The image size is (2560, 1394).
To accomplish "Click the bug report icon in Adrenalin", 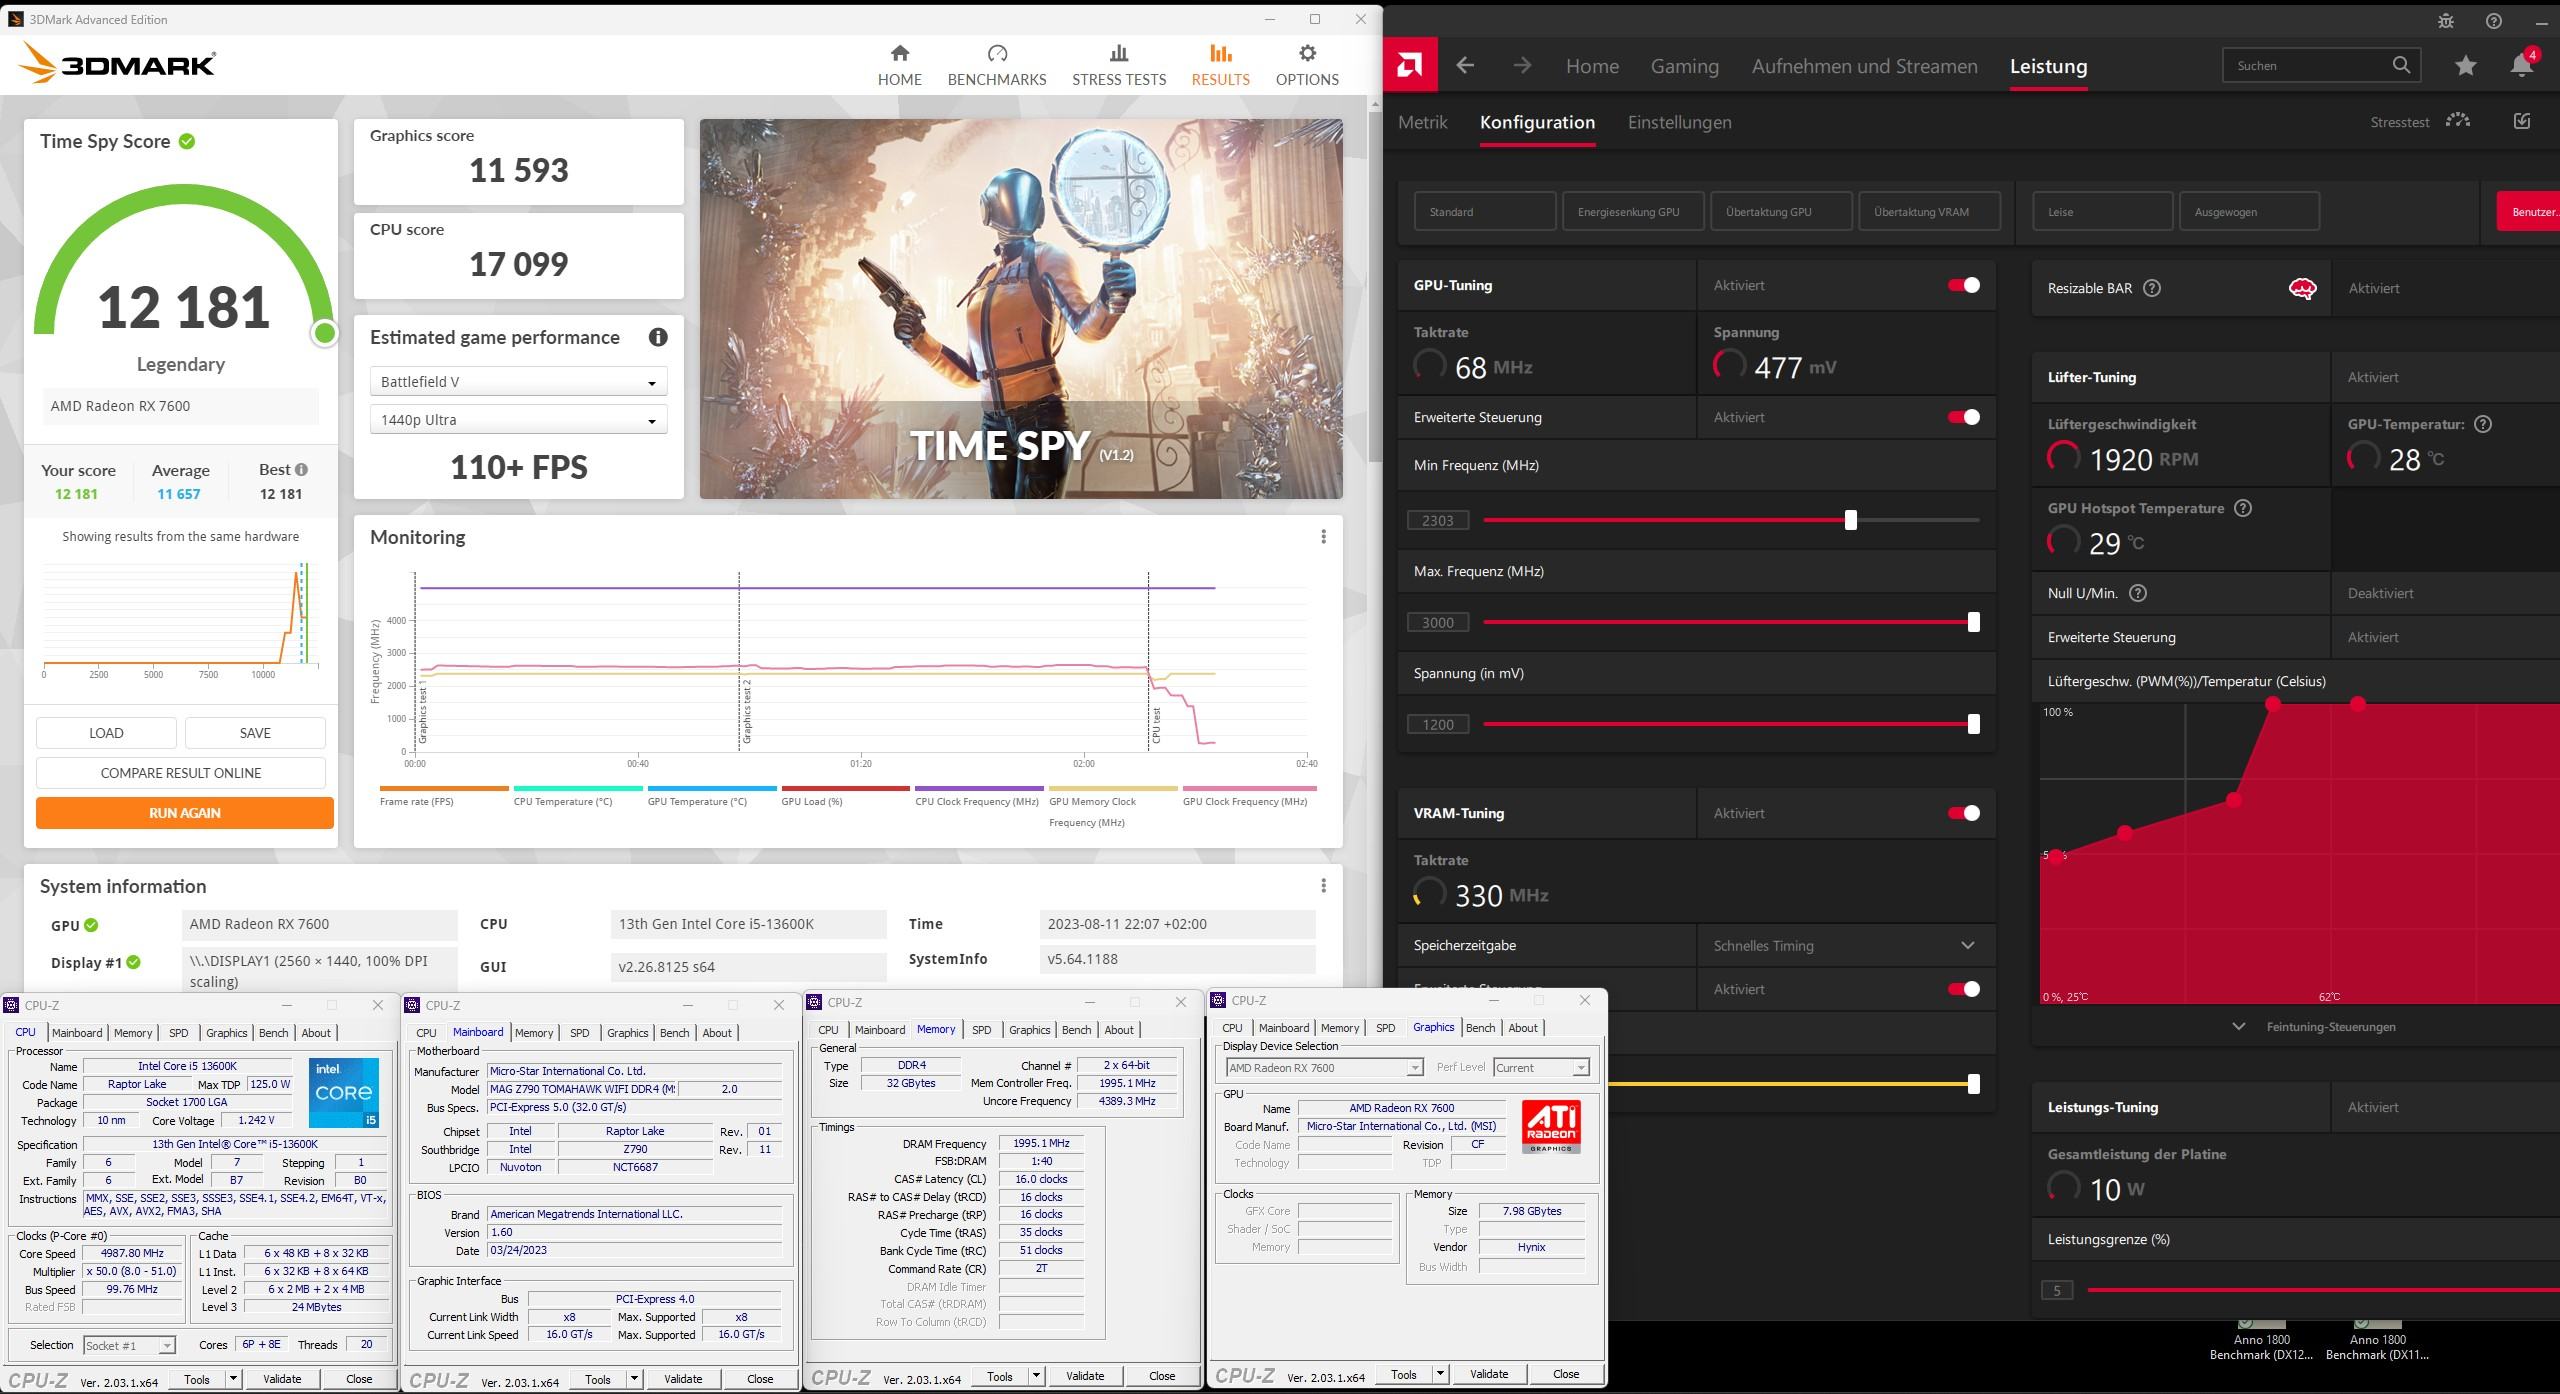I will click(2445, 21).
